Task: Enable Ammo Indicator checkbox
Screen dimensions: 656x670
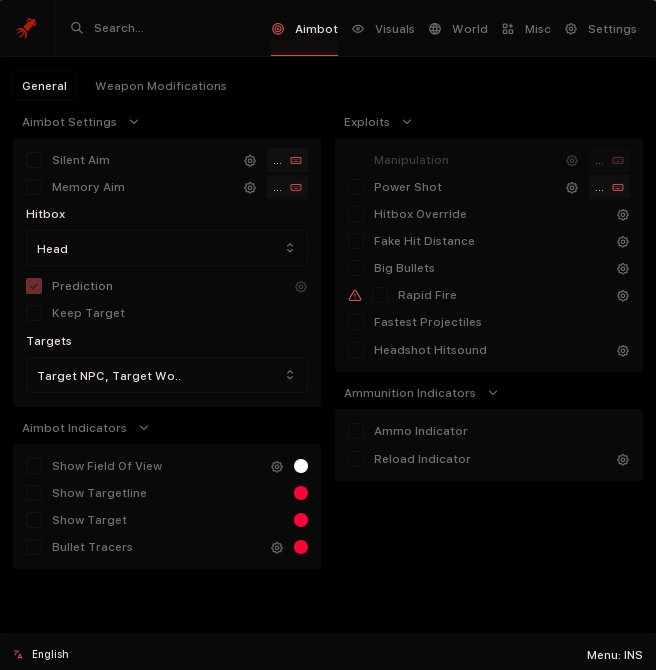Action: coord(356,431)
